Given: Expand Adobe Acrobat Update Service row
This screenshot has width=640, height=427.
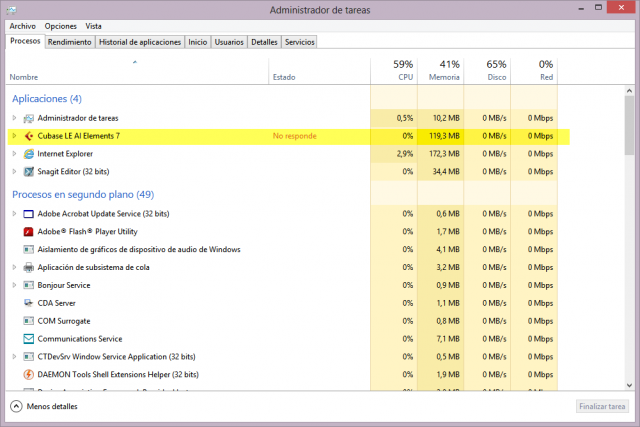Looking at the screenshot, I should [14, 214].
